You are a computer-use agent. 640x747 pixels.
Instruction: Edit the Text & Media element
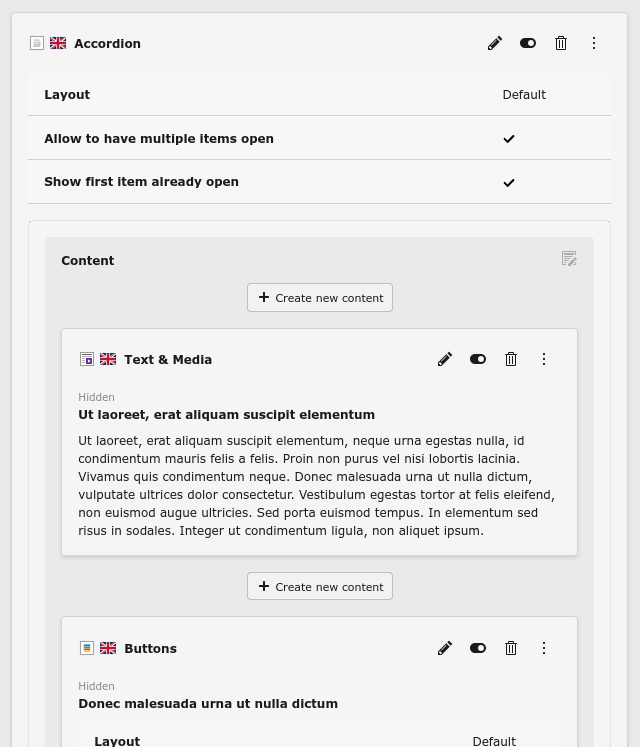pos(445,359)
